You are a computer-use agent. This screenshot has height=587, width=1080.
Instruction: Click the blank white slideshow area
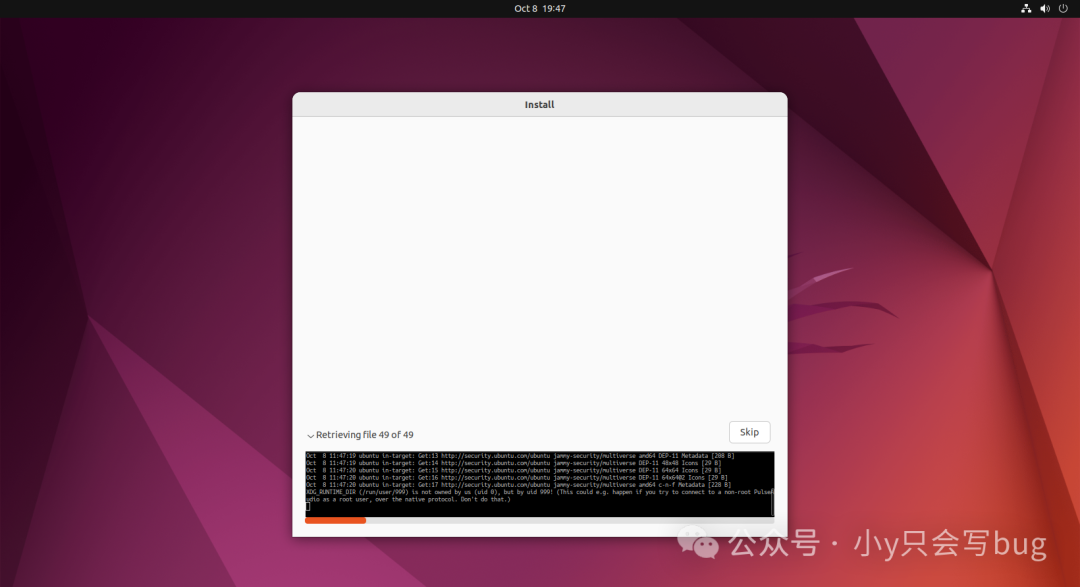click(x=539, y=260)
